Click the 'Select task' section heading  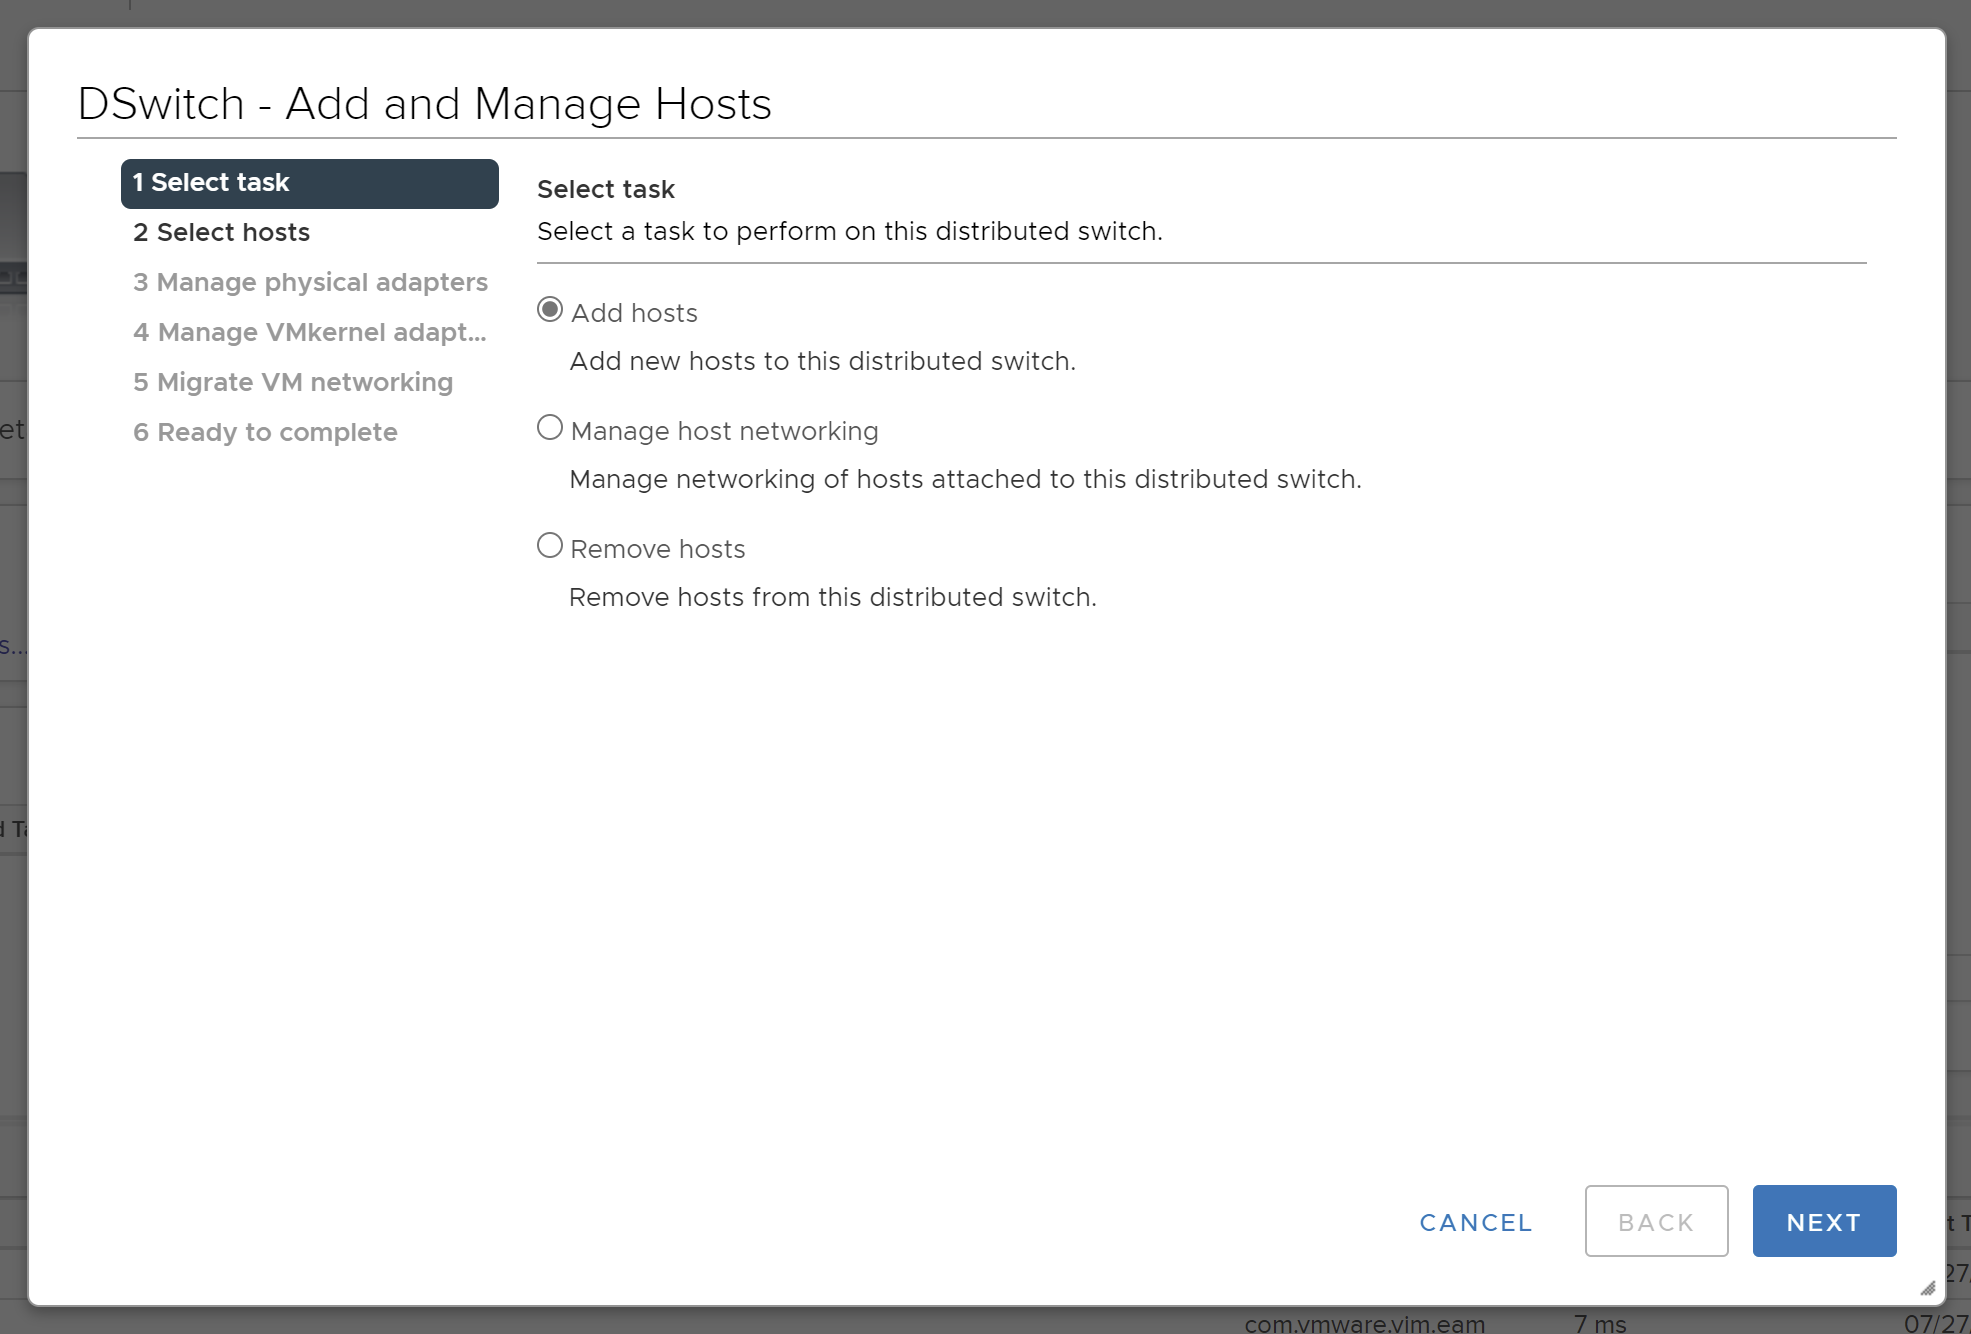(605, 190)
